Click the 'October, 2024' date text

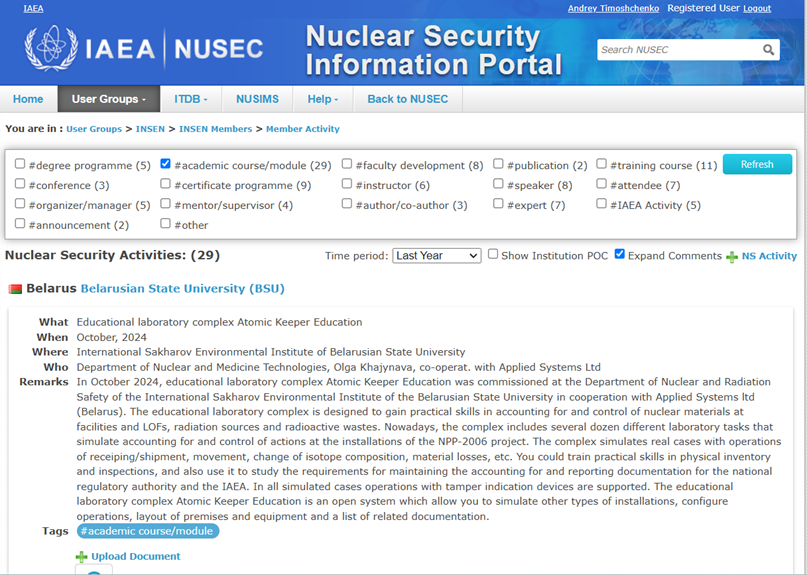[112, 337]
